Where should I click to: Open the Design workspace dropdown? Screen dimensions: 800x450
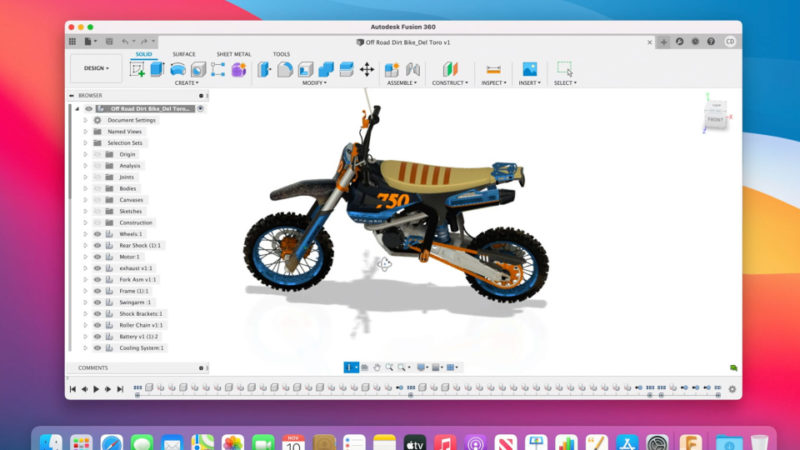(96, 68)
